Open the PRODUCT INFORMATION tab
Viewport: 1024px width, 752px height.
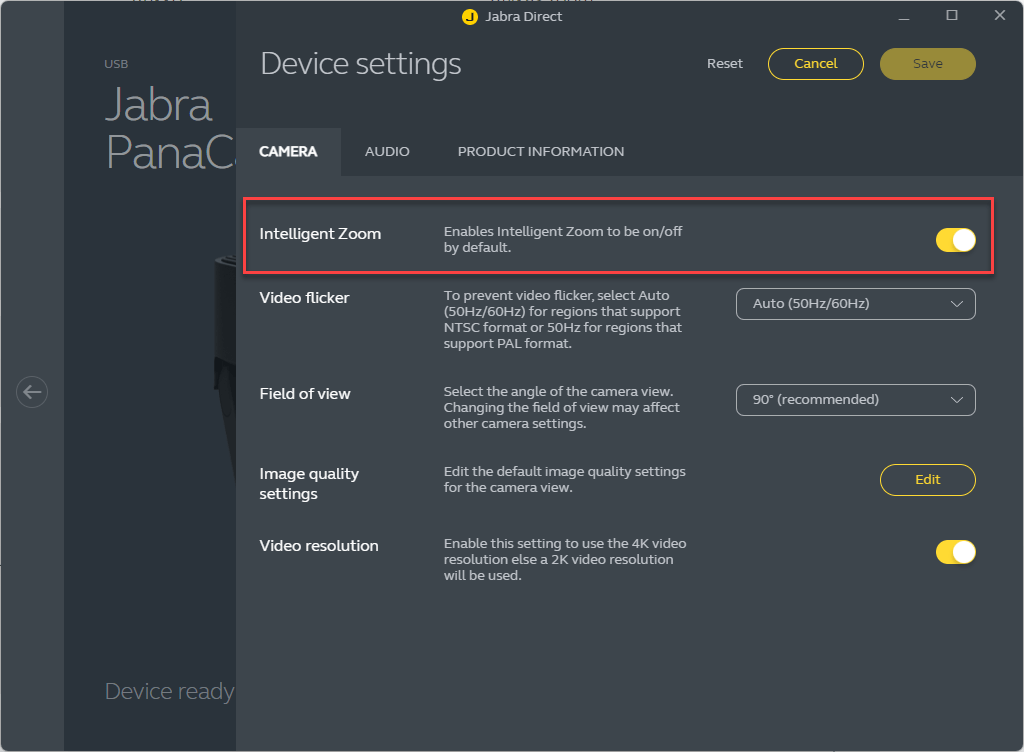(540, 152)
